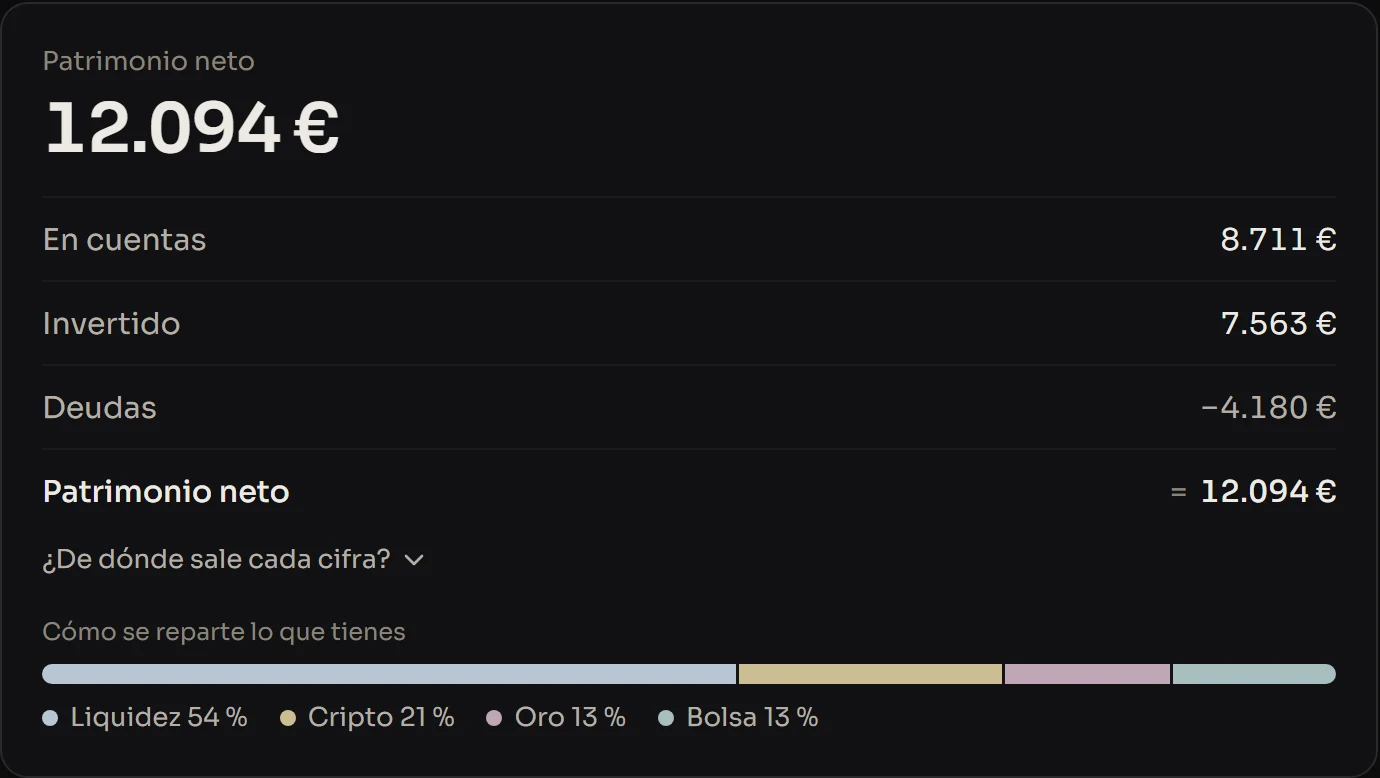
Task: Click the Liquidez 54 % legend label
Action: [x=159, y=717]
